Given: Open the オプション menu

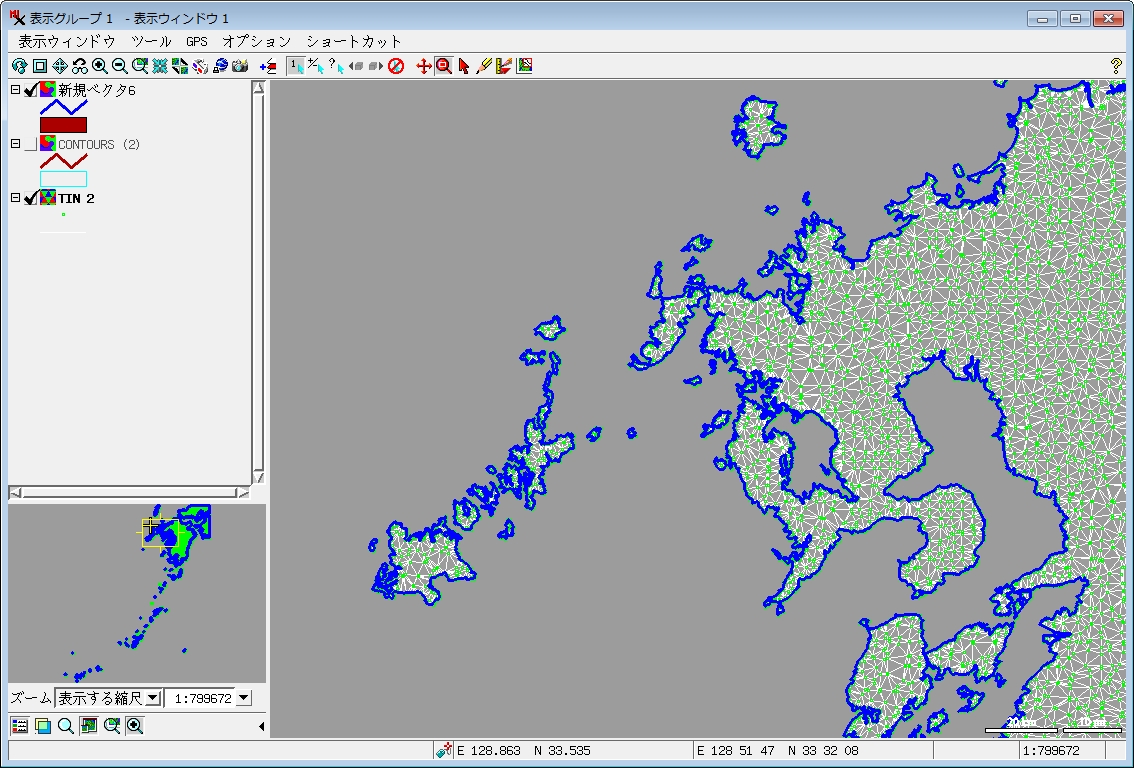Looking at the screenshot, I should (x=257, y=41).
